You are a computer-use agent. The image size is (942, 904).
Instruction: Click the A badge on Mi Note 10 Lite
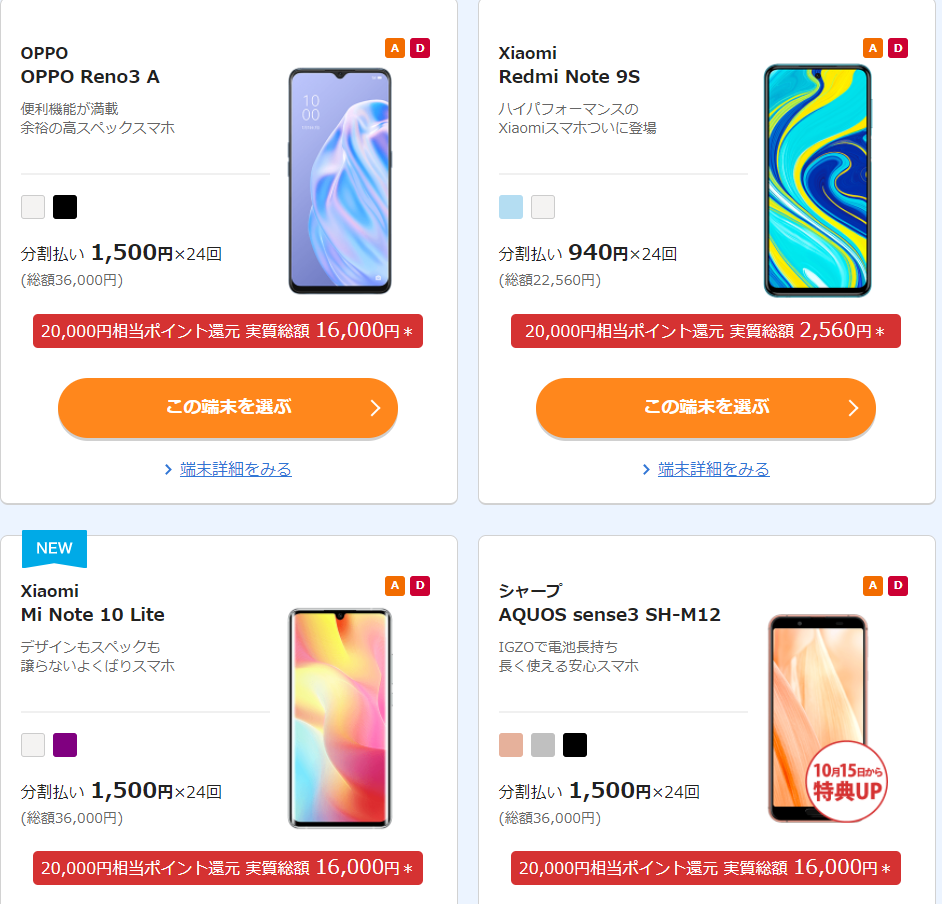395,586
